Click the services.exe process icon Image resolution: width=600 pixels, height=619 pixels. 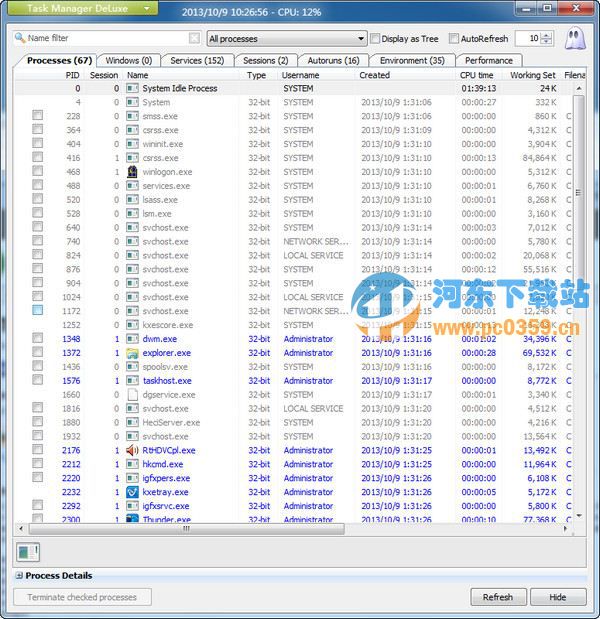132,186
